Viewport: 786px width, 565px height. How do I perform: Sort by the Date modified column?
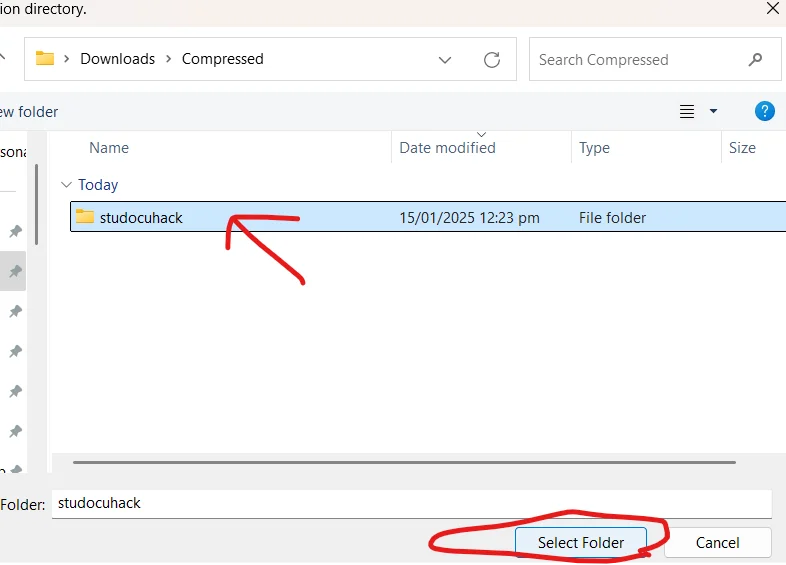pos(447,148)
